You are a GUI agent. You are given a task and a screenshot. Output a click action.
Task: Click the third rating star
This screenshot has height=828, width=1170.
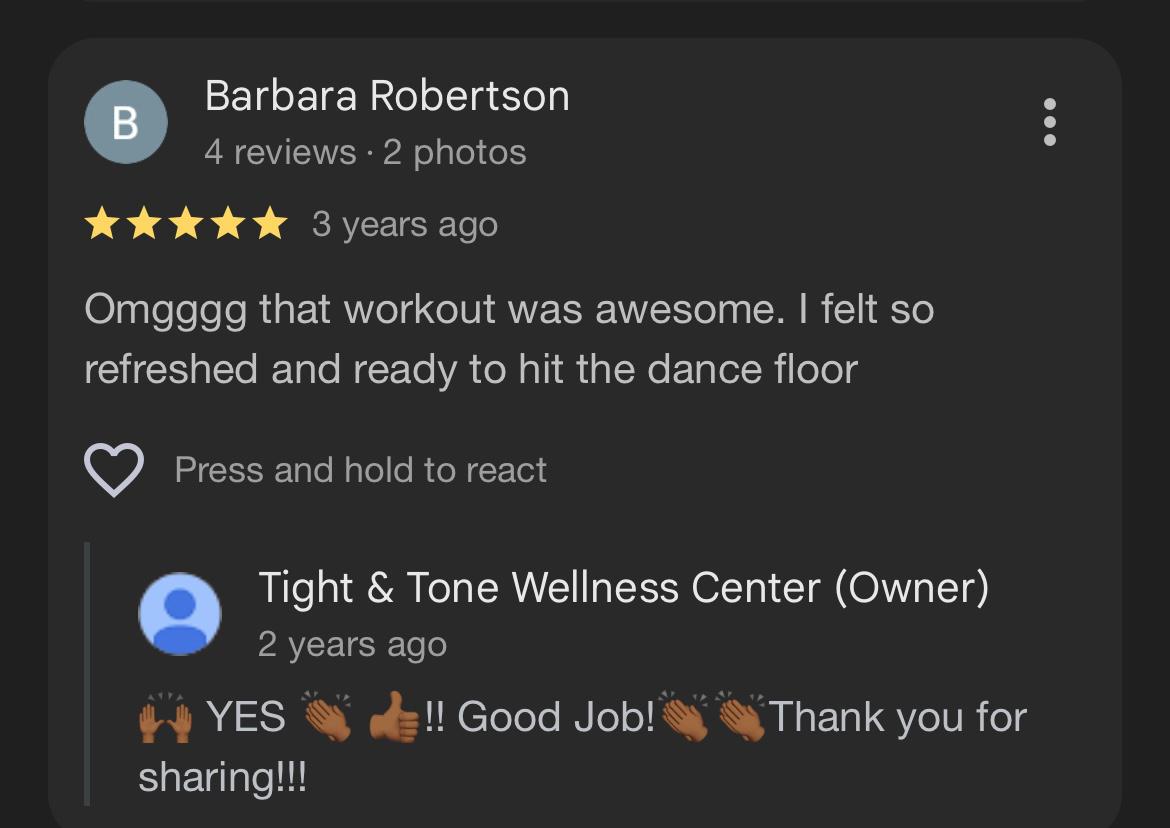pos(185,224)
